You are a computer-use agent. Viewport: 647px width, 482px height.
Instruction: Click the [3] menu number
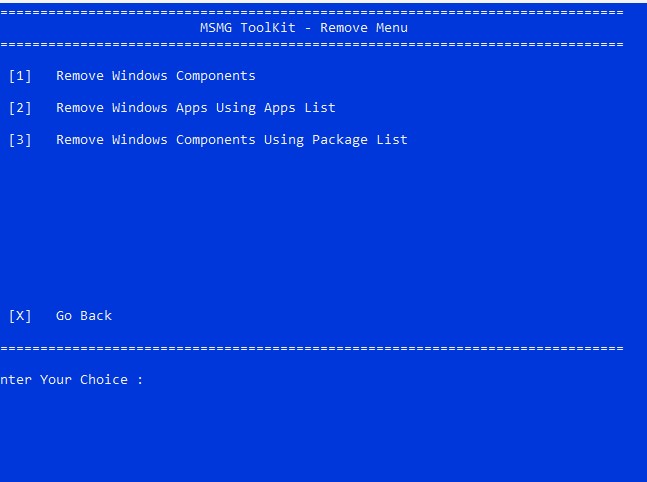20,140
